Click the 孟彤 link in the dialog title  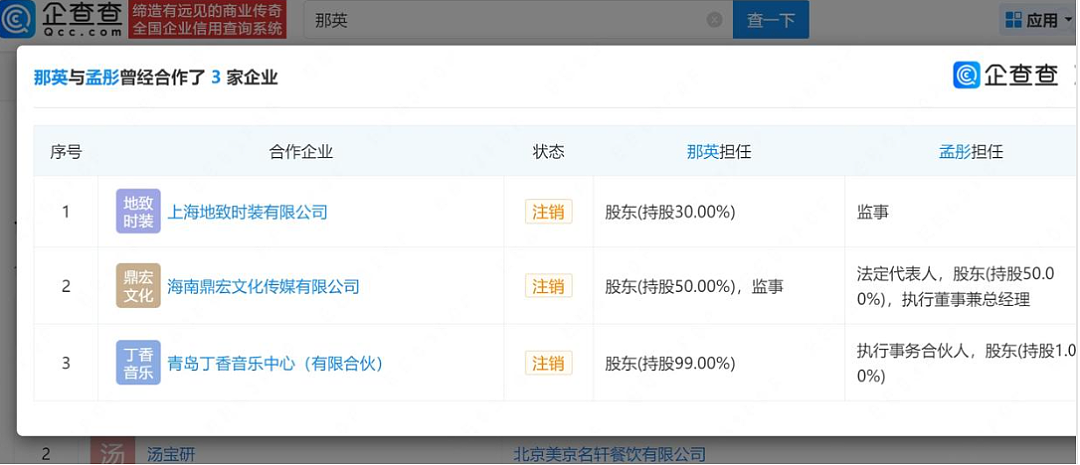102,78
